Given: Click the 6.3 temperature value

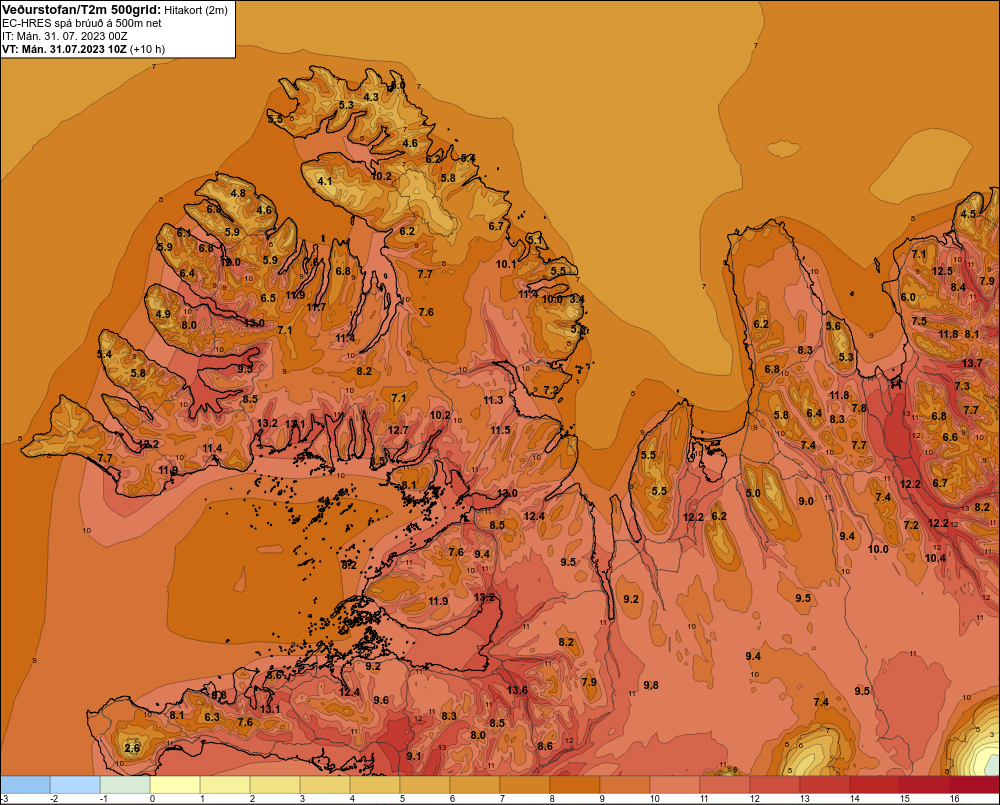Looking at the screenshot, I should pos(212,717).
